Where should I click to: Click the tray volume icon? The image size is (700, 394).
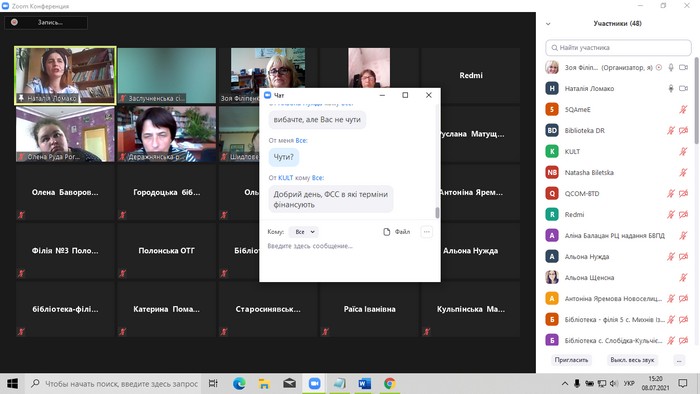[614, 384]
